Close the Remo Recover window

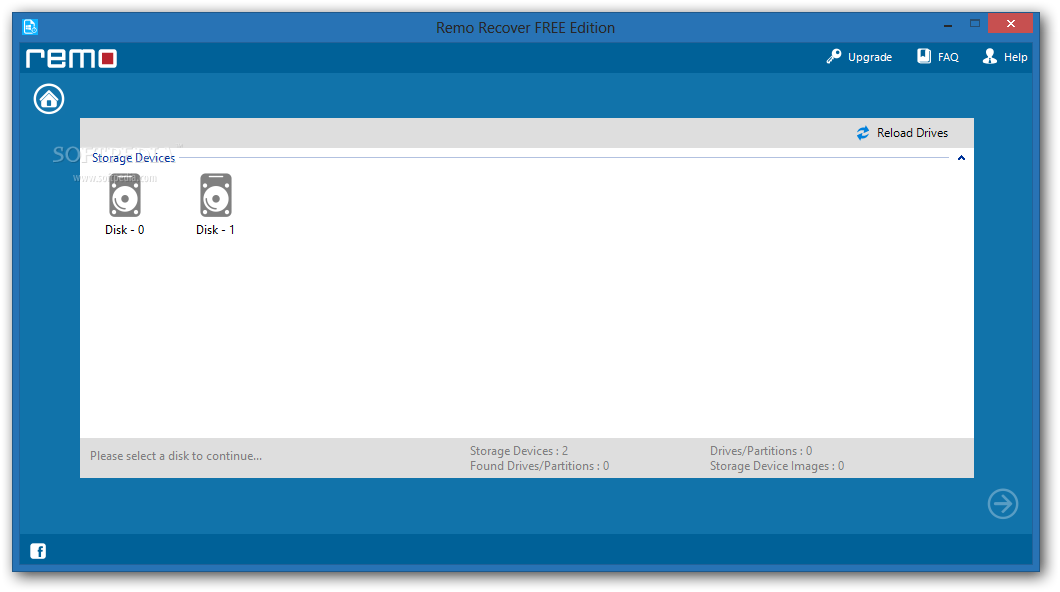tap(1010, 24)
